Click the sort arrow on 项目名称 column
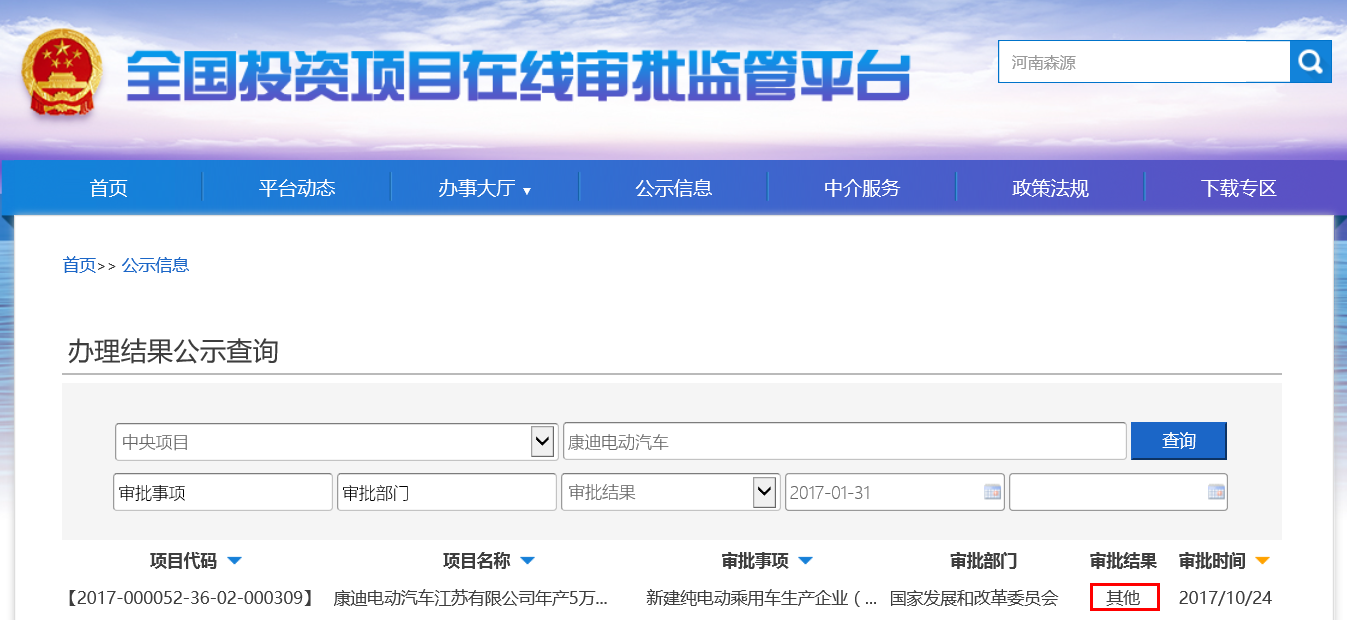The image size is (1347, 620). 528,560
